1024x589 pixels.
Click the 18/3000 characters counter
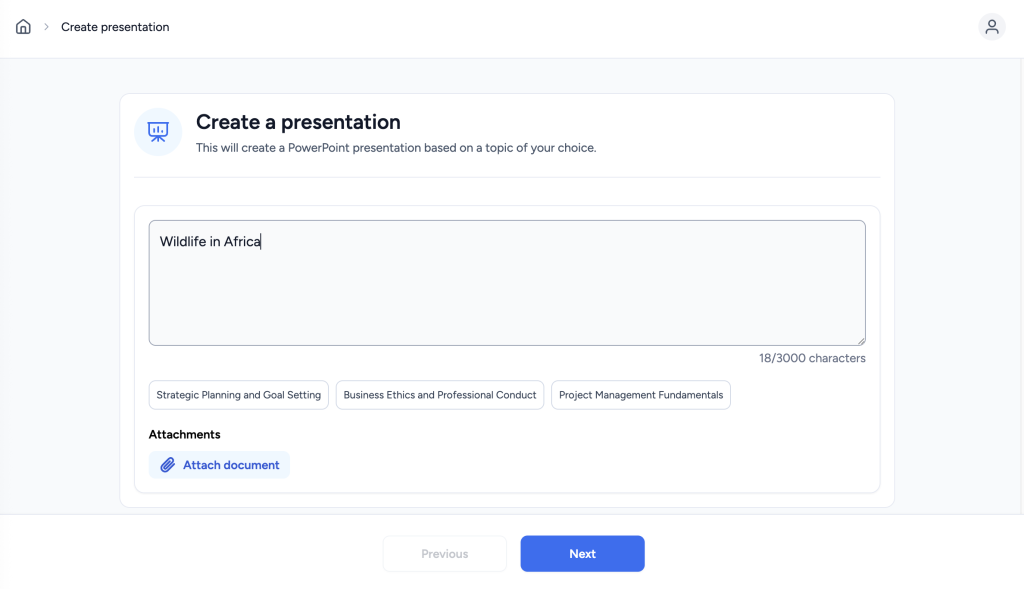click(812, 358)
